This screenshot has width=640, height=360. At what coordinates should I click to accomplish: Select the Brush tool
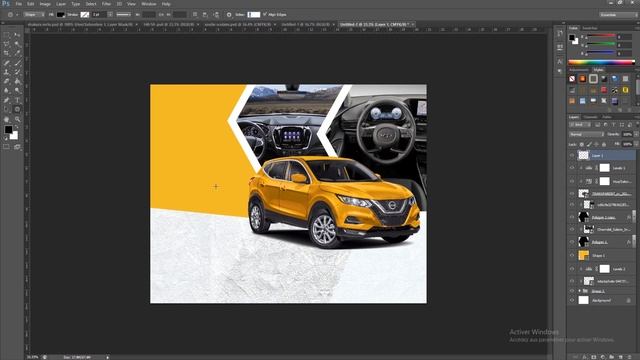(x=17, y=63)
